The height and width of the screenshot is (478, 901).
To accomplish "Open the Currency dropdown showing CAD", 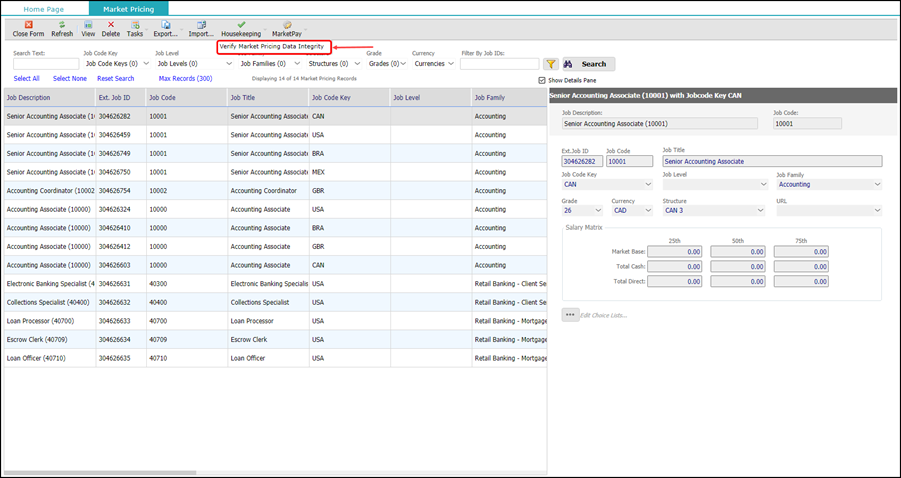I will pos(633,210).
